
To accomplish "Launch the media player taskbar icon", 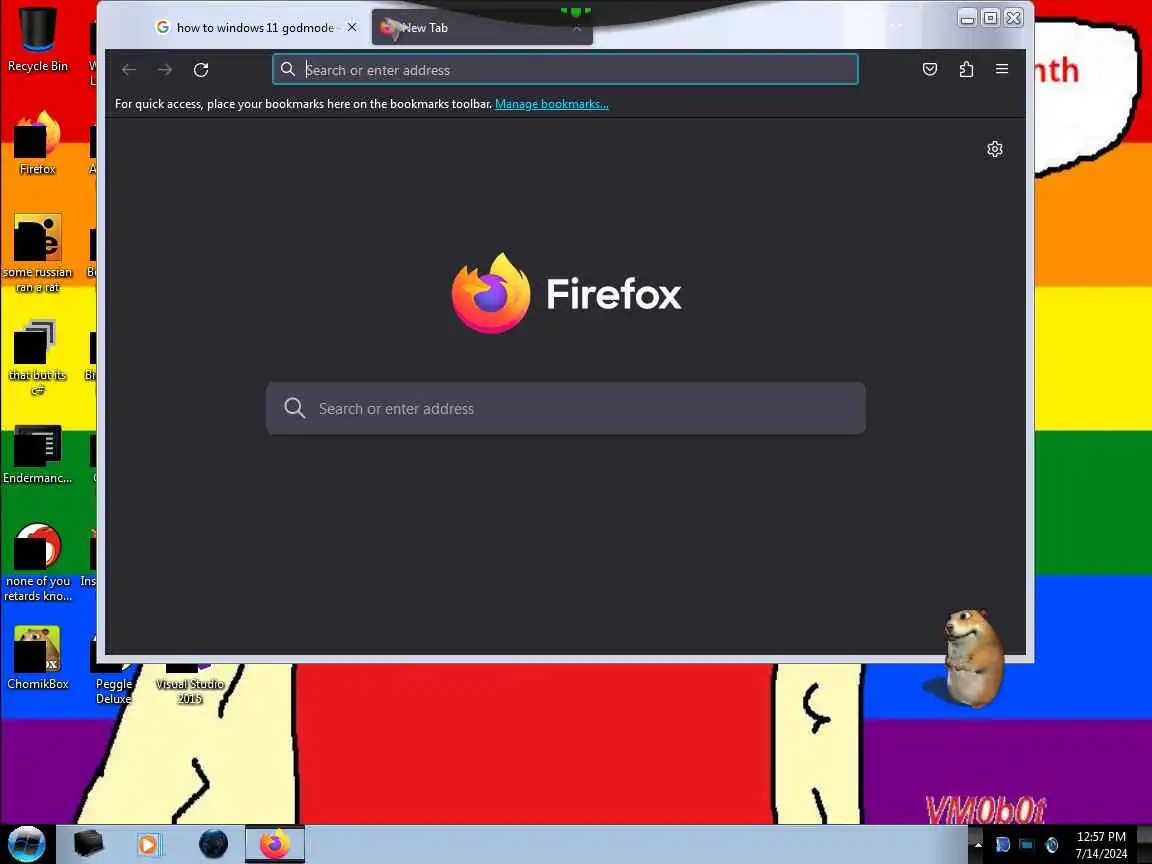I will (148, 844).
